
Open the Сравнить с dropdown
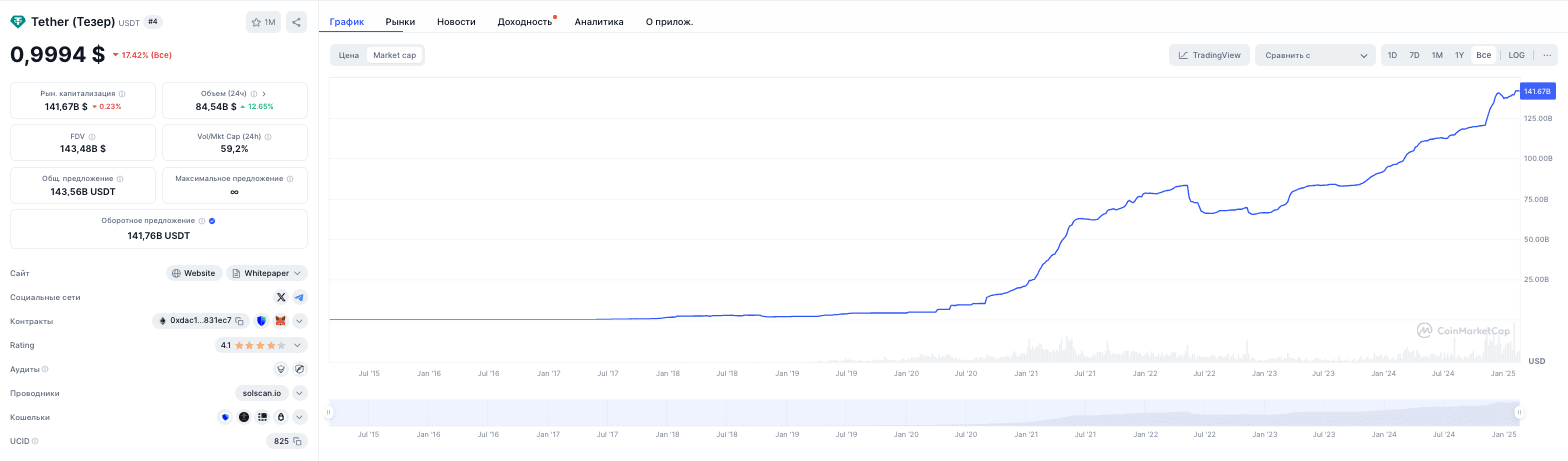(x=1315, y=55)
